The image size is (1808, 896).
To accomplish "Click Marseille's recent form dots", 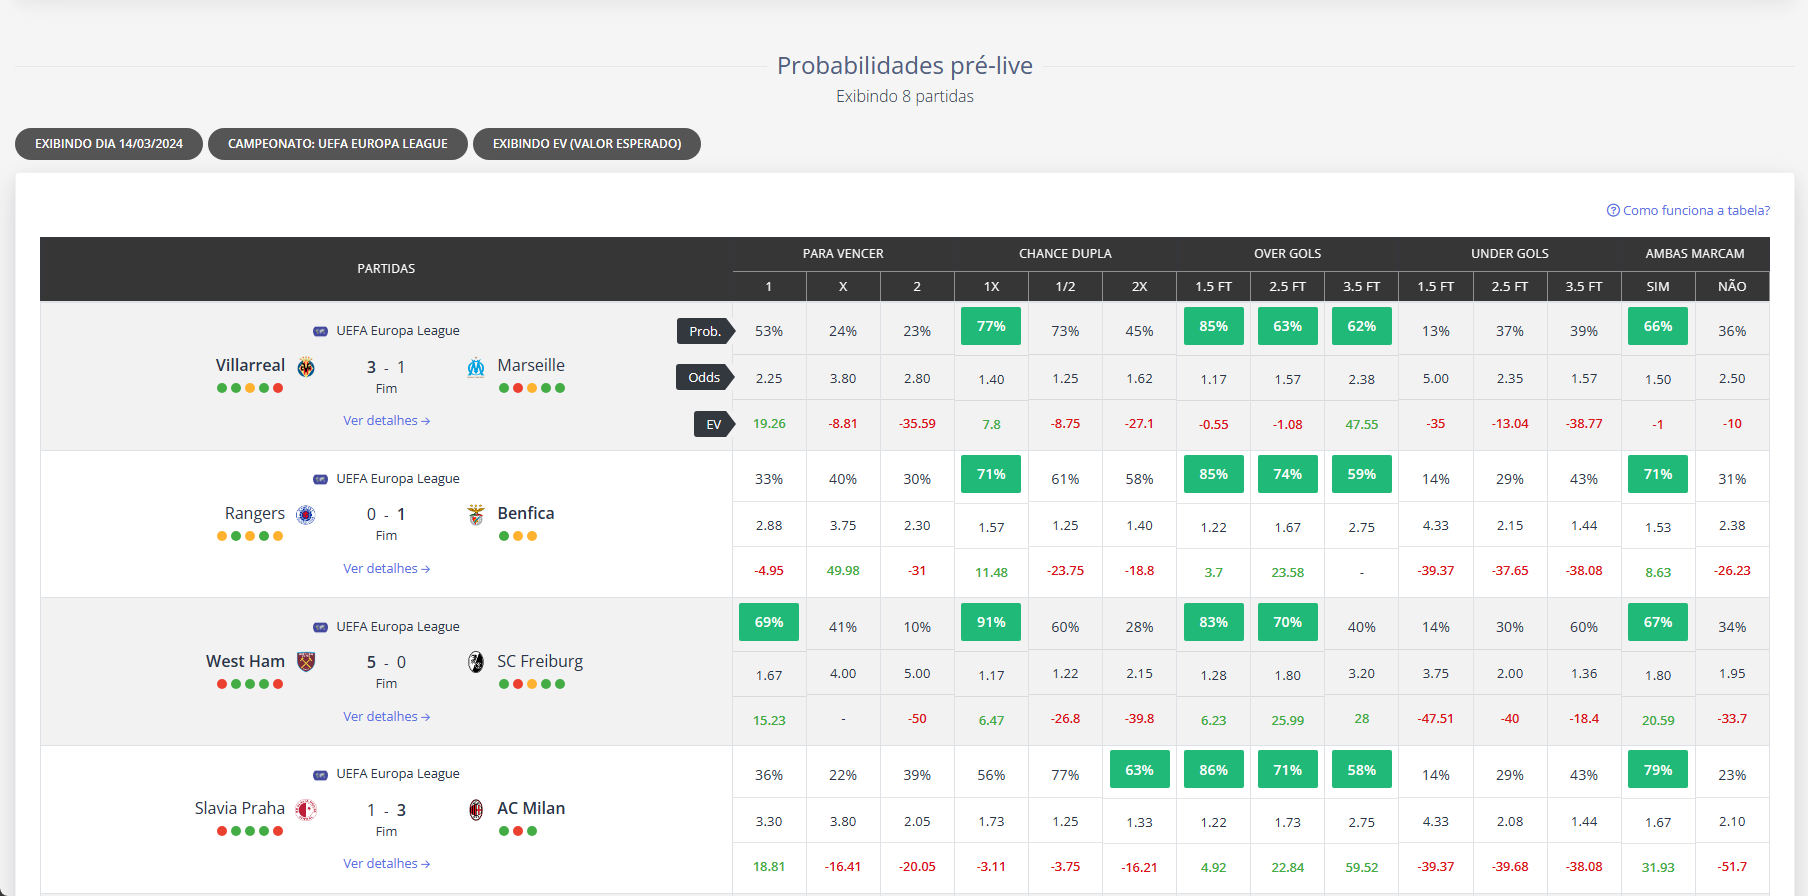I will pyautogui.click(x=532, y=388).
